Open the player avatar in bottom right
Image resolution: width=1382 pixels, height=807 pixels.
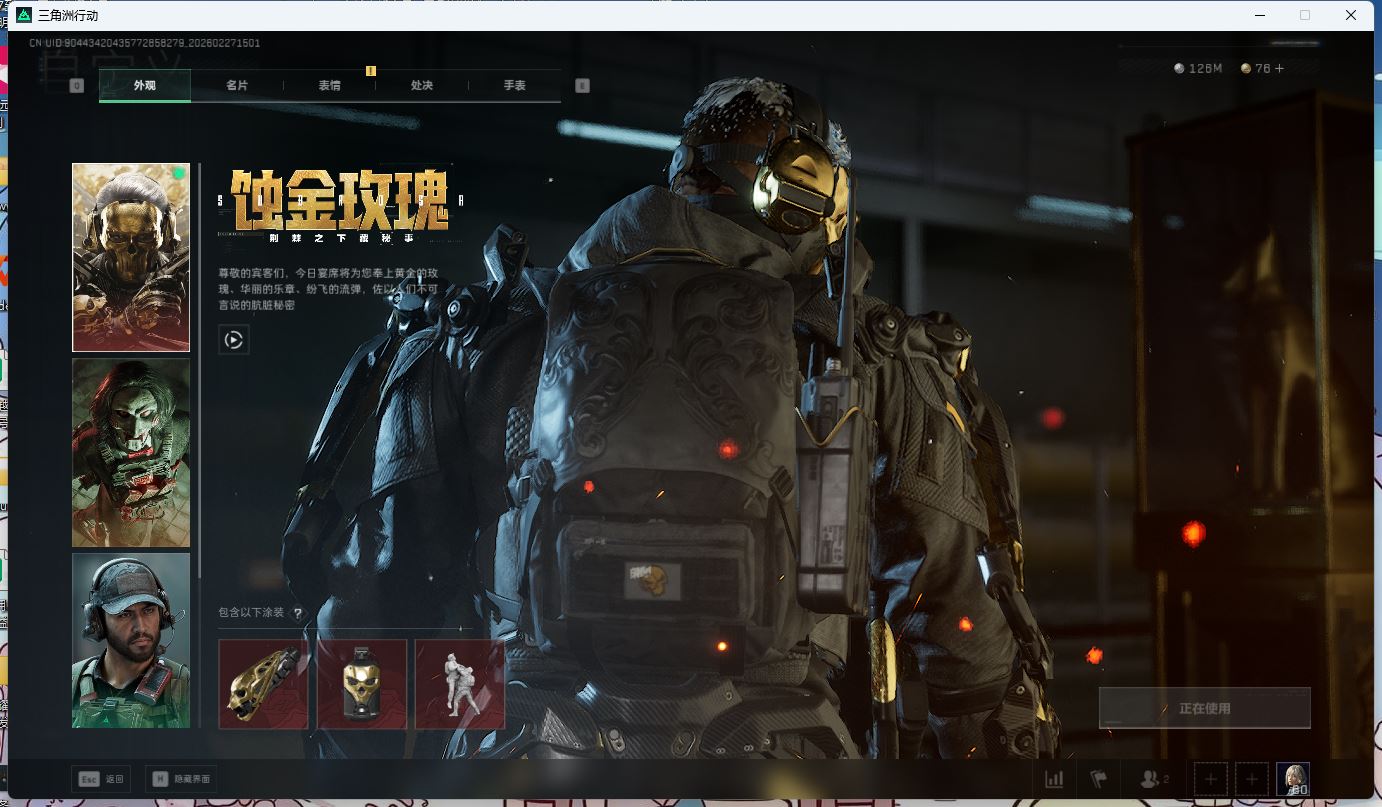1293,779
